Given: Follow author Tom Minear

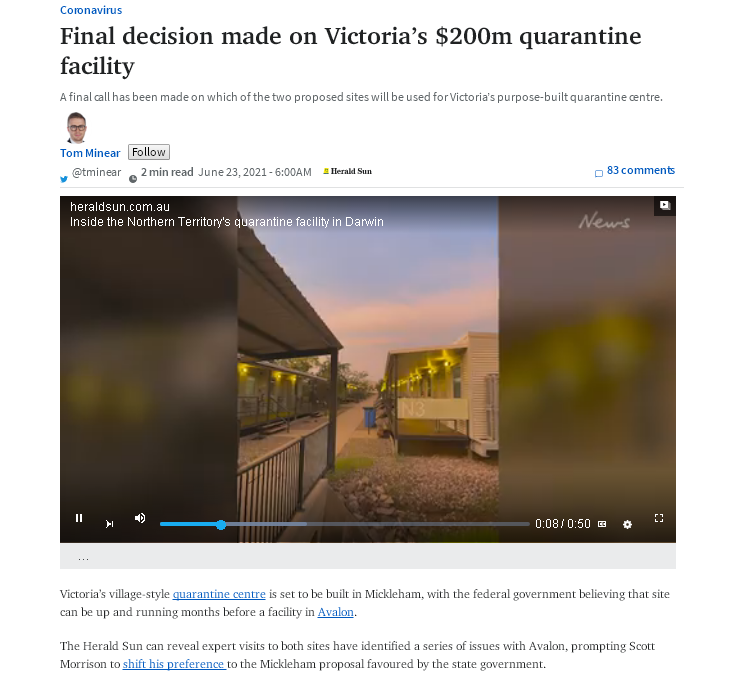Looking at the screenshot, I should pyautogui.click(x=149, y=152).
